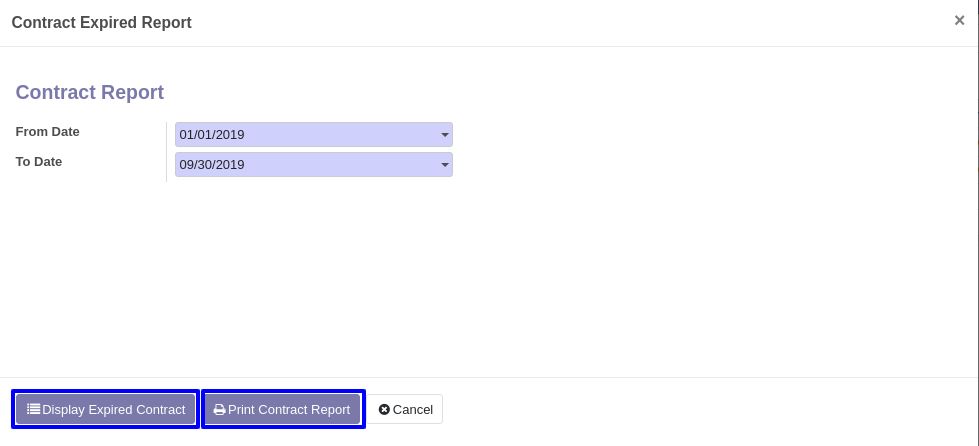The width and height of the screenshot is (979, 446).
Task: Click the empty white area of the dialog body
Action: tap(490, 275)
